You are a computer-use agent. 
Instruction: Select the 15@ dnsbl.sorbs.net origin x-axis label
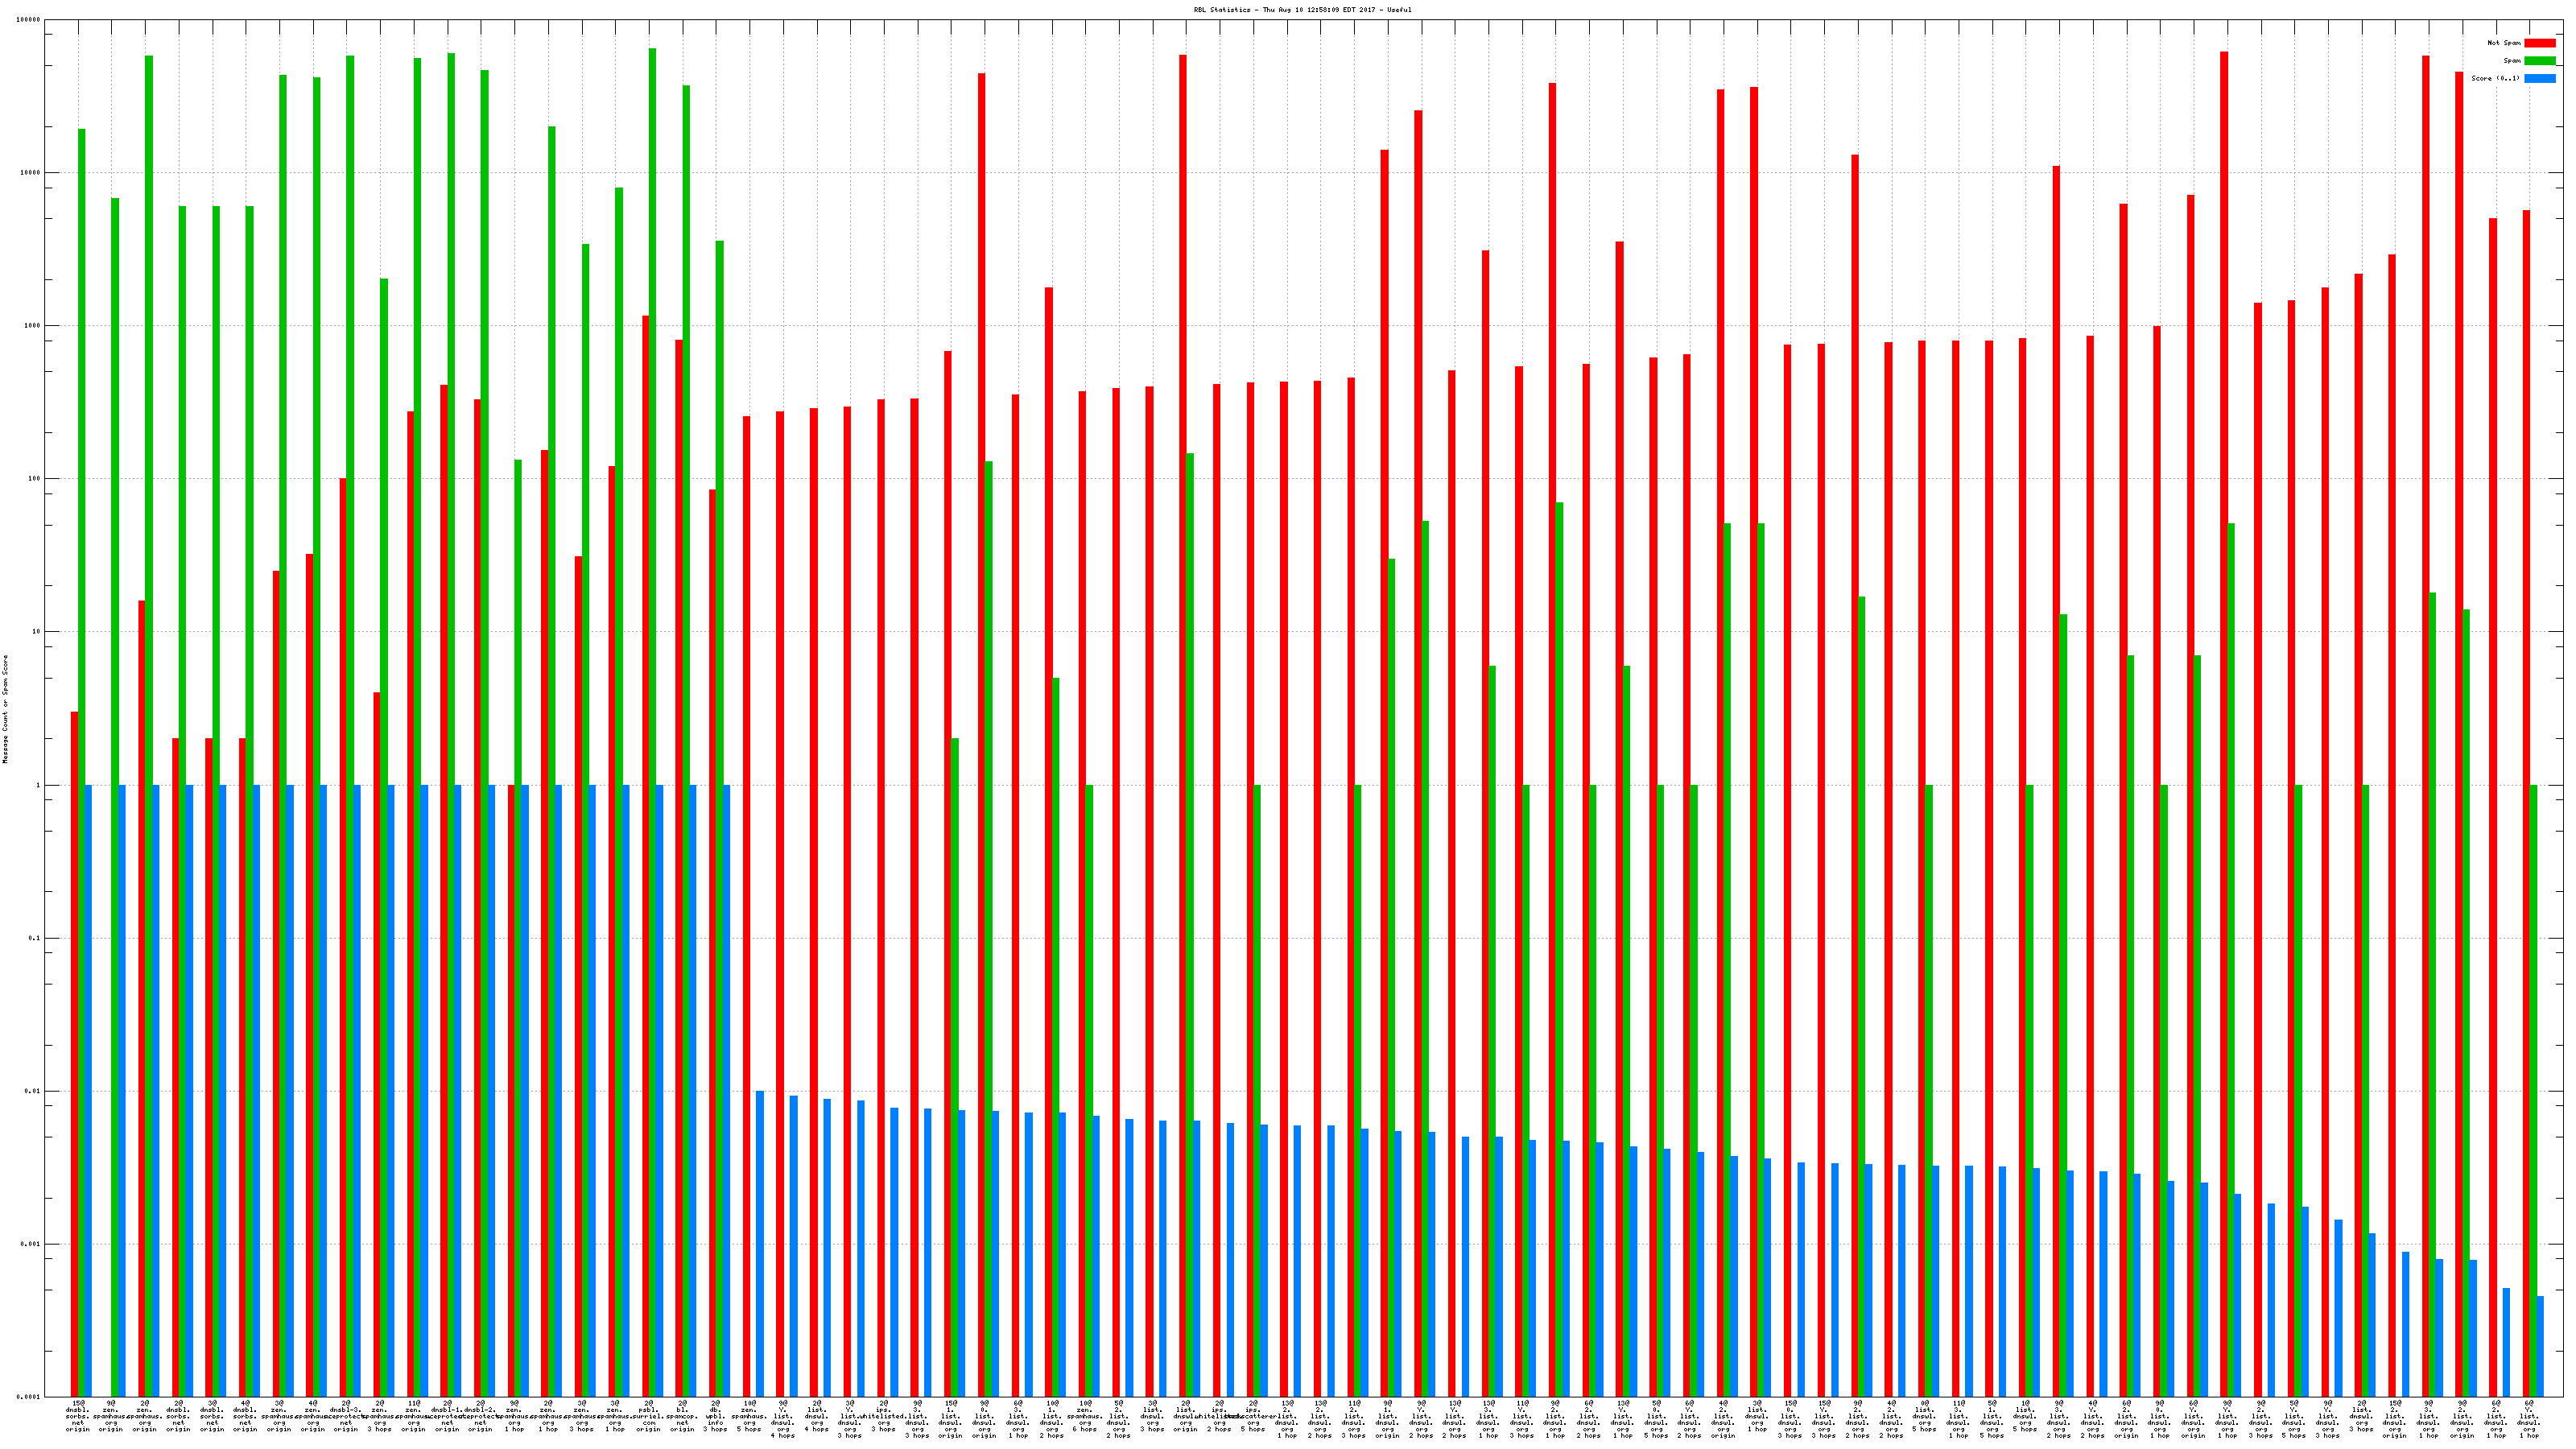78,1417
